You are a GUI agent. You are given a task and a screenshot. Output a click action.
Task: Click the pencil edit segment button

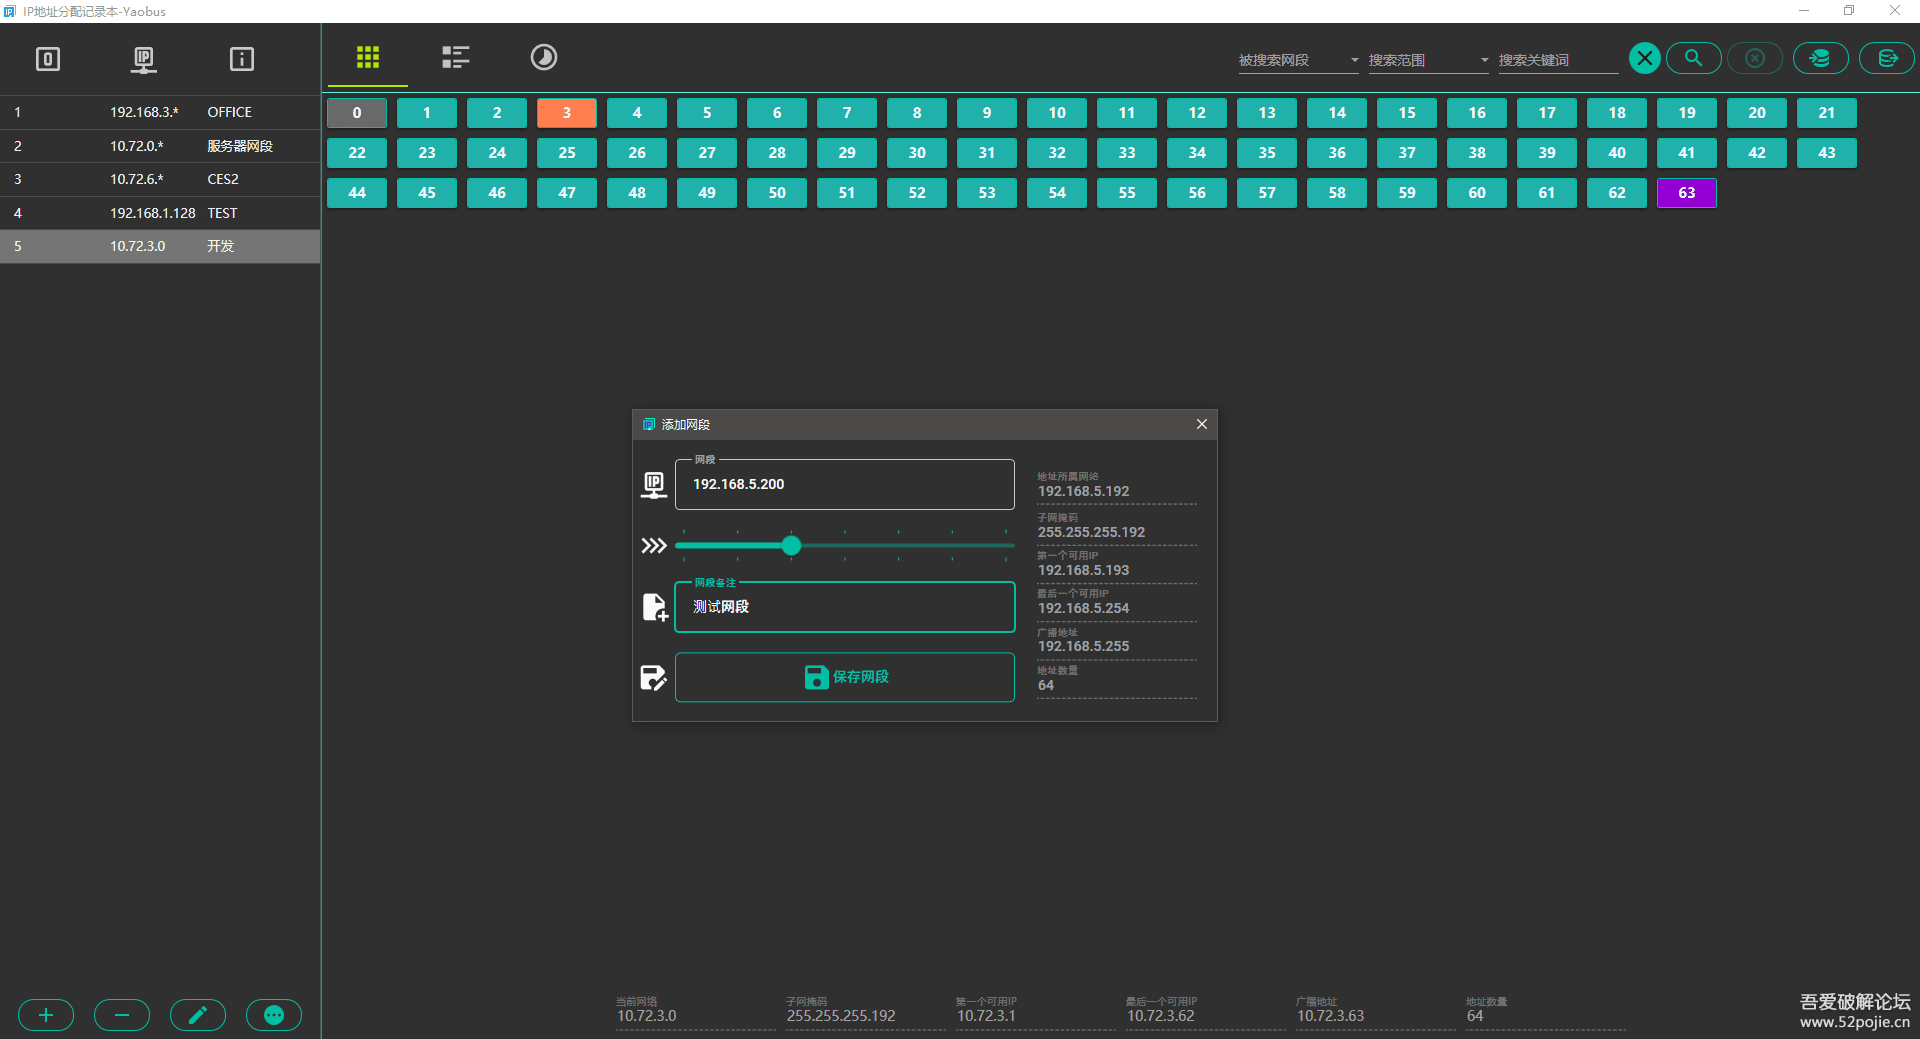(x=198, y=1015)
